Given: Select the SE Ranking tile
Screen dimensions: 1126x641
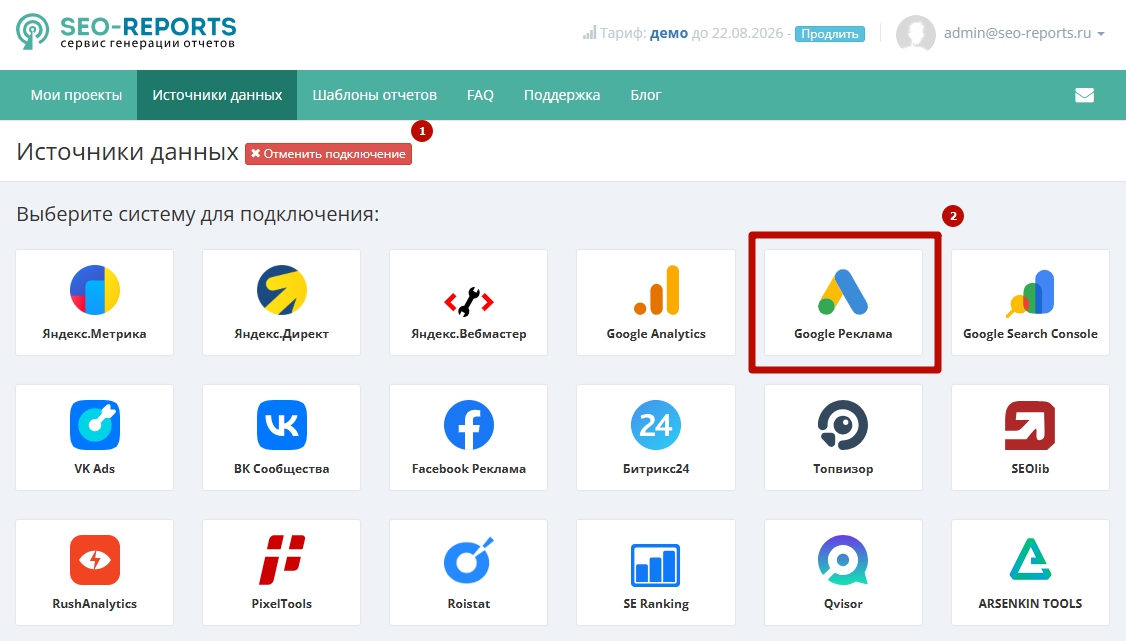Looking at the screenshot, I should pos(656,572).
